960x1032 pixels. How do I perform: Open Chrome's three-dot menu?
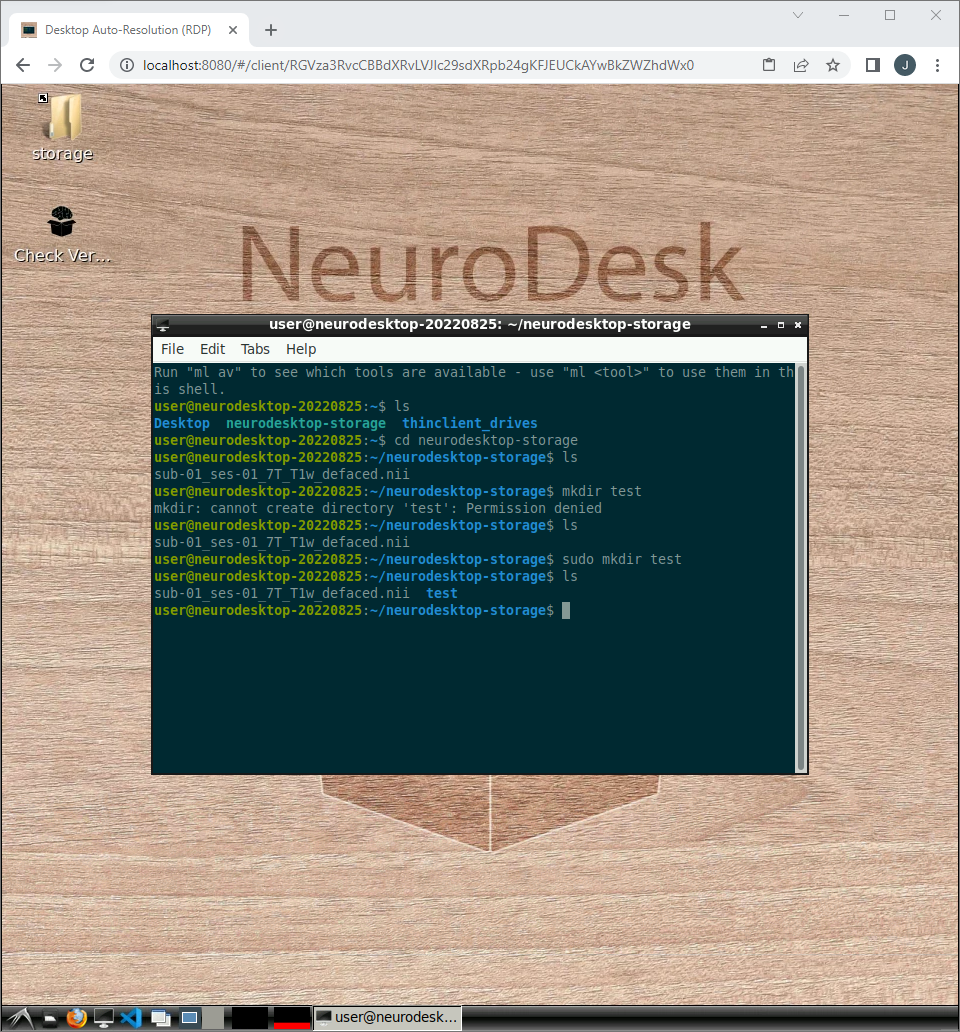pos(937,64)
